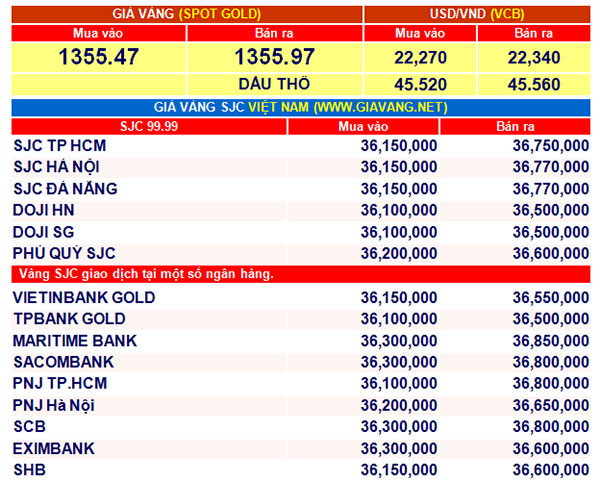Click the red bank gold section header
600x482 pixels.
144,274
